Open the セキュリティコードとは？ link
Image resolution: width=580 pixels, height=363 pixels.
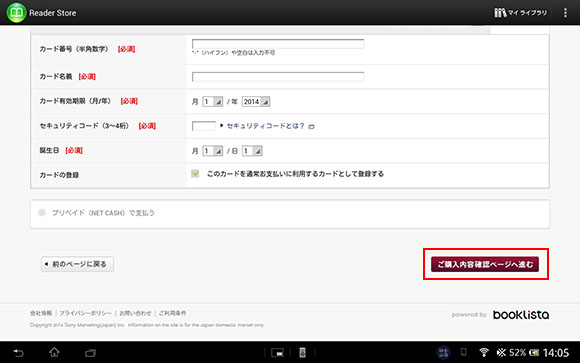(x=266, y=126)
